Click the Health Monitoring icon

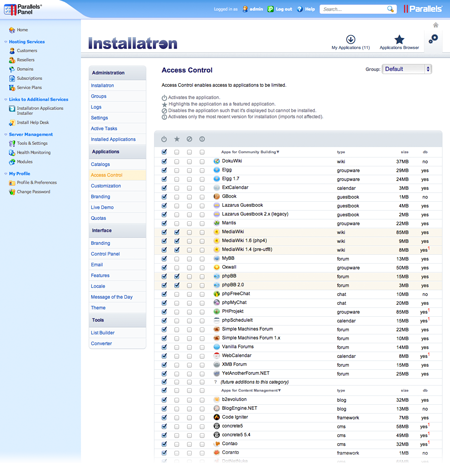[x=12, y=153]
